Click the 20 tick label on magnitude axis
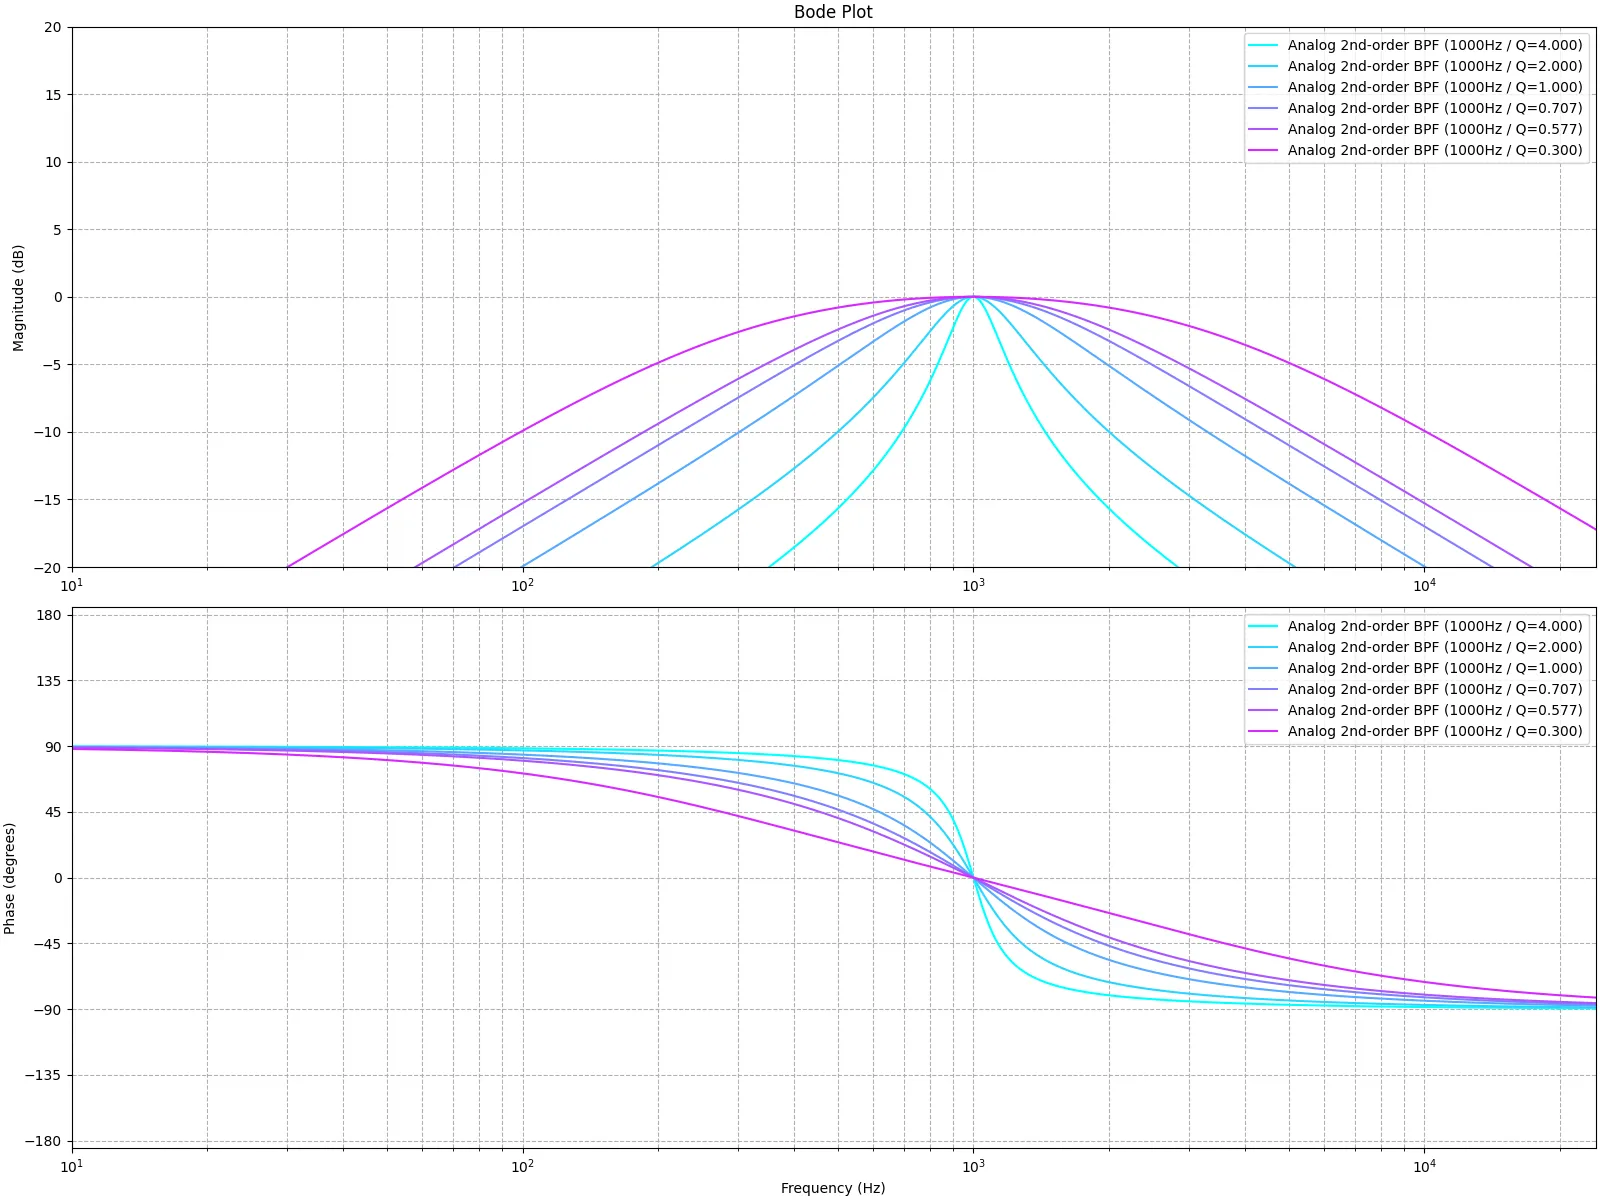1600x1200 pixels. 52,27
